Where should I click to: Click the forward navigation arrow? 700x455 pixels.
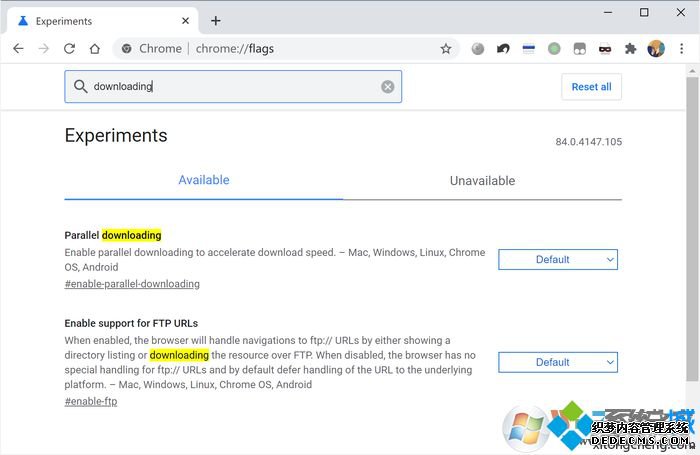[44, 49]
